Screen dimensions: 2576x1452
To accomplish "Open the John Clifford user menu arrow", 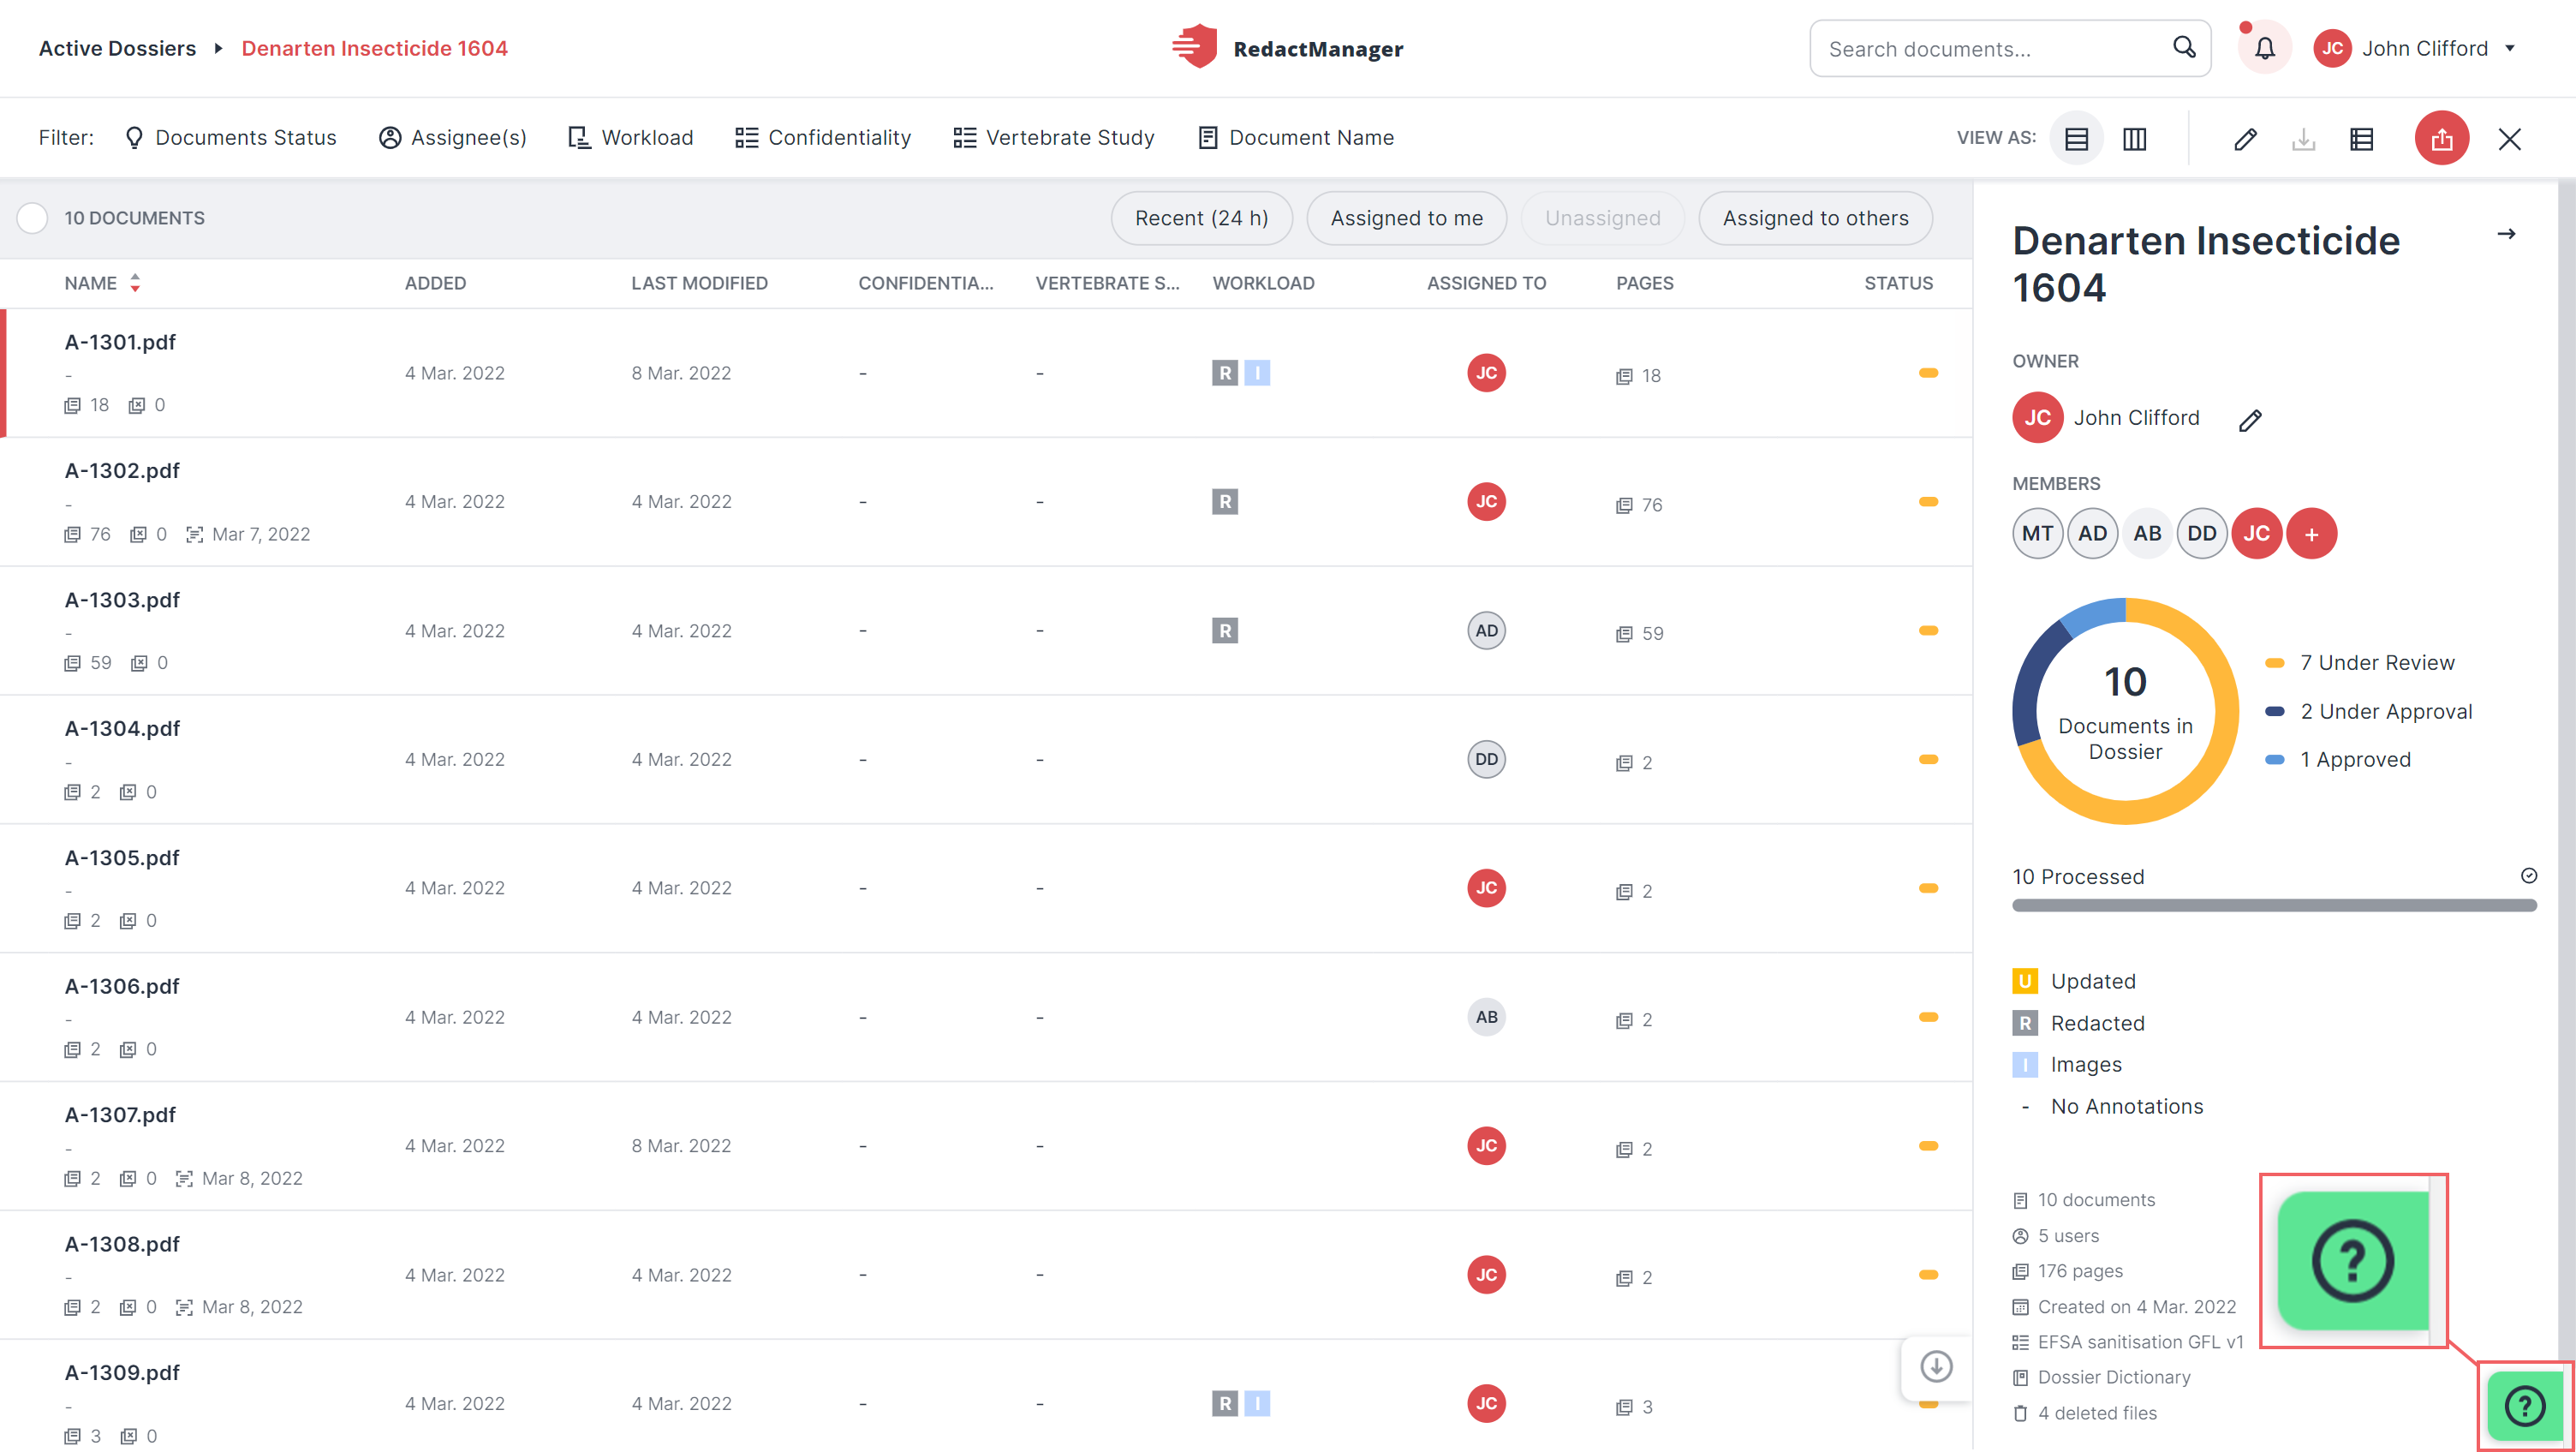I will coord(2509,48).
